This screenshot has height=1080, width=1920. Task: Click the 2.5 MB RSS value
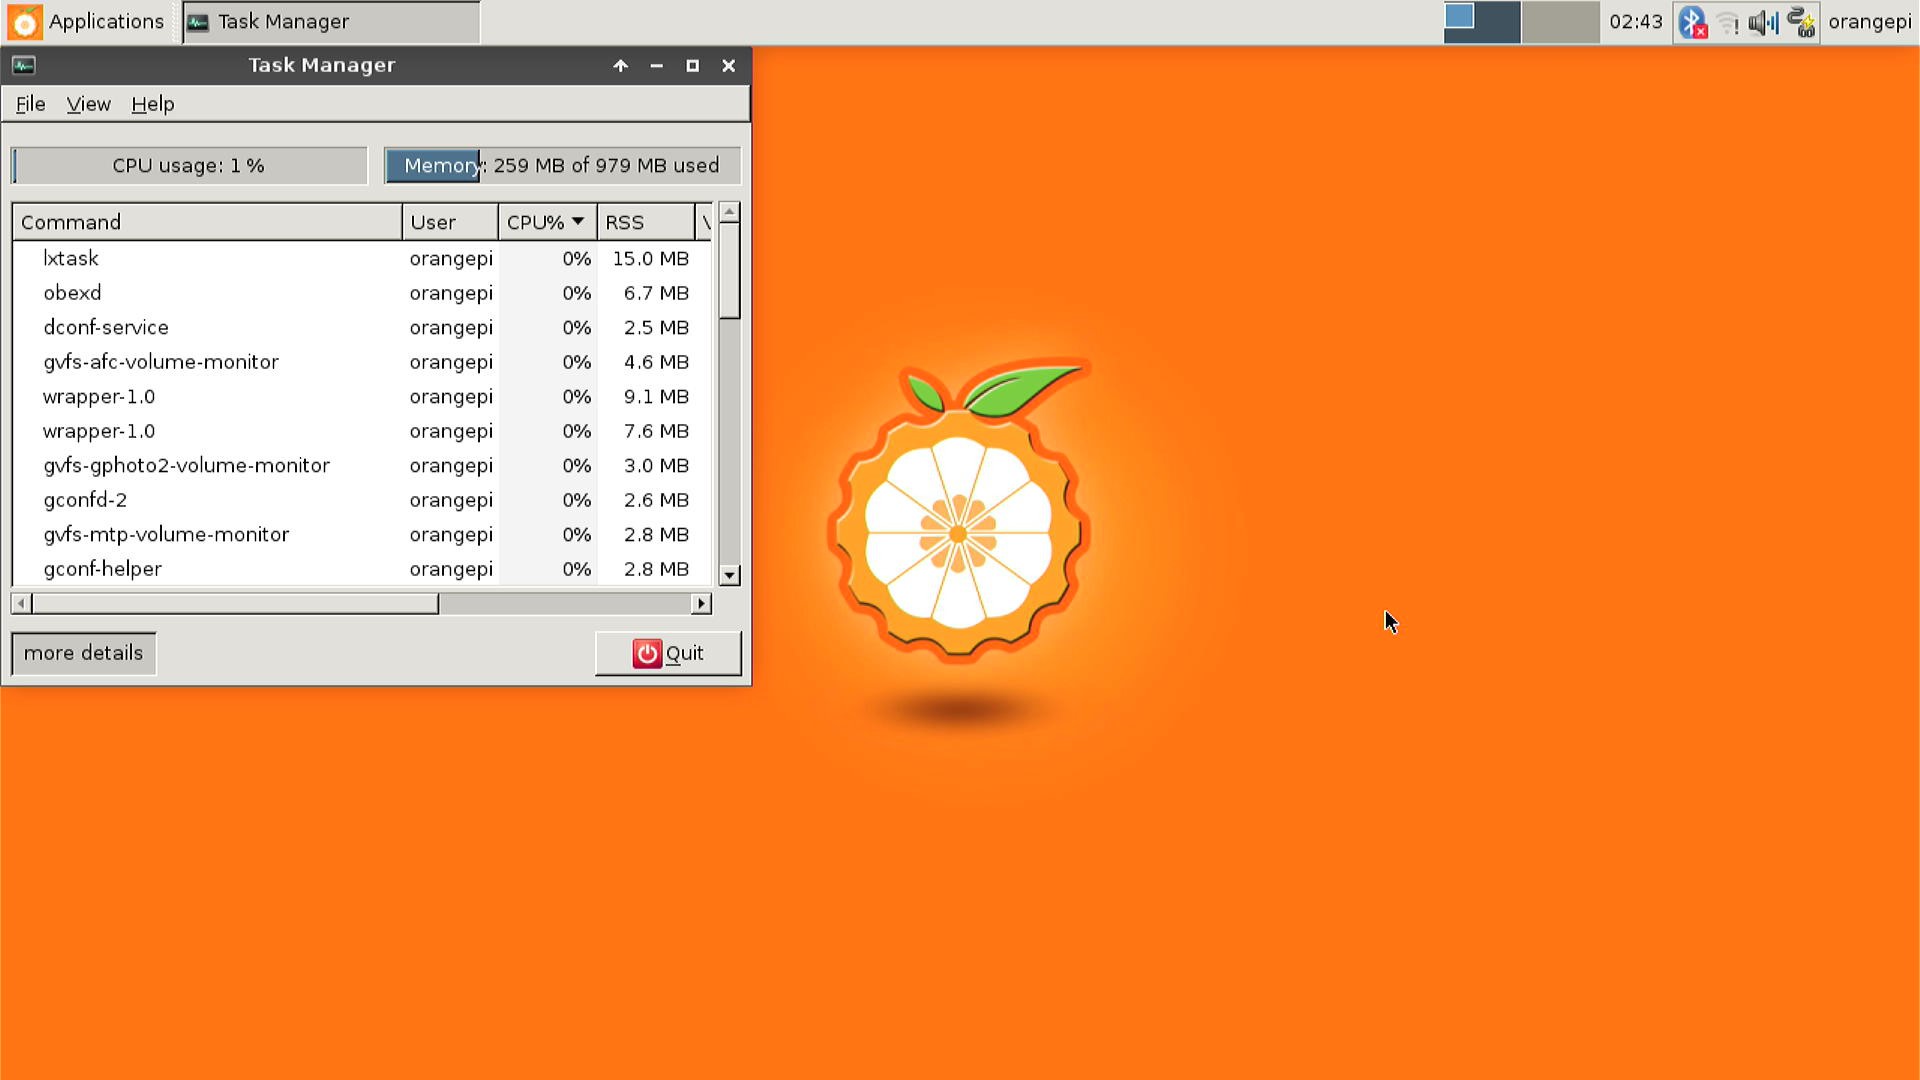(656, 328)
